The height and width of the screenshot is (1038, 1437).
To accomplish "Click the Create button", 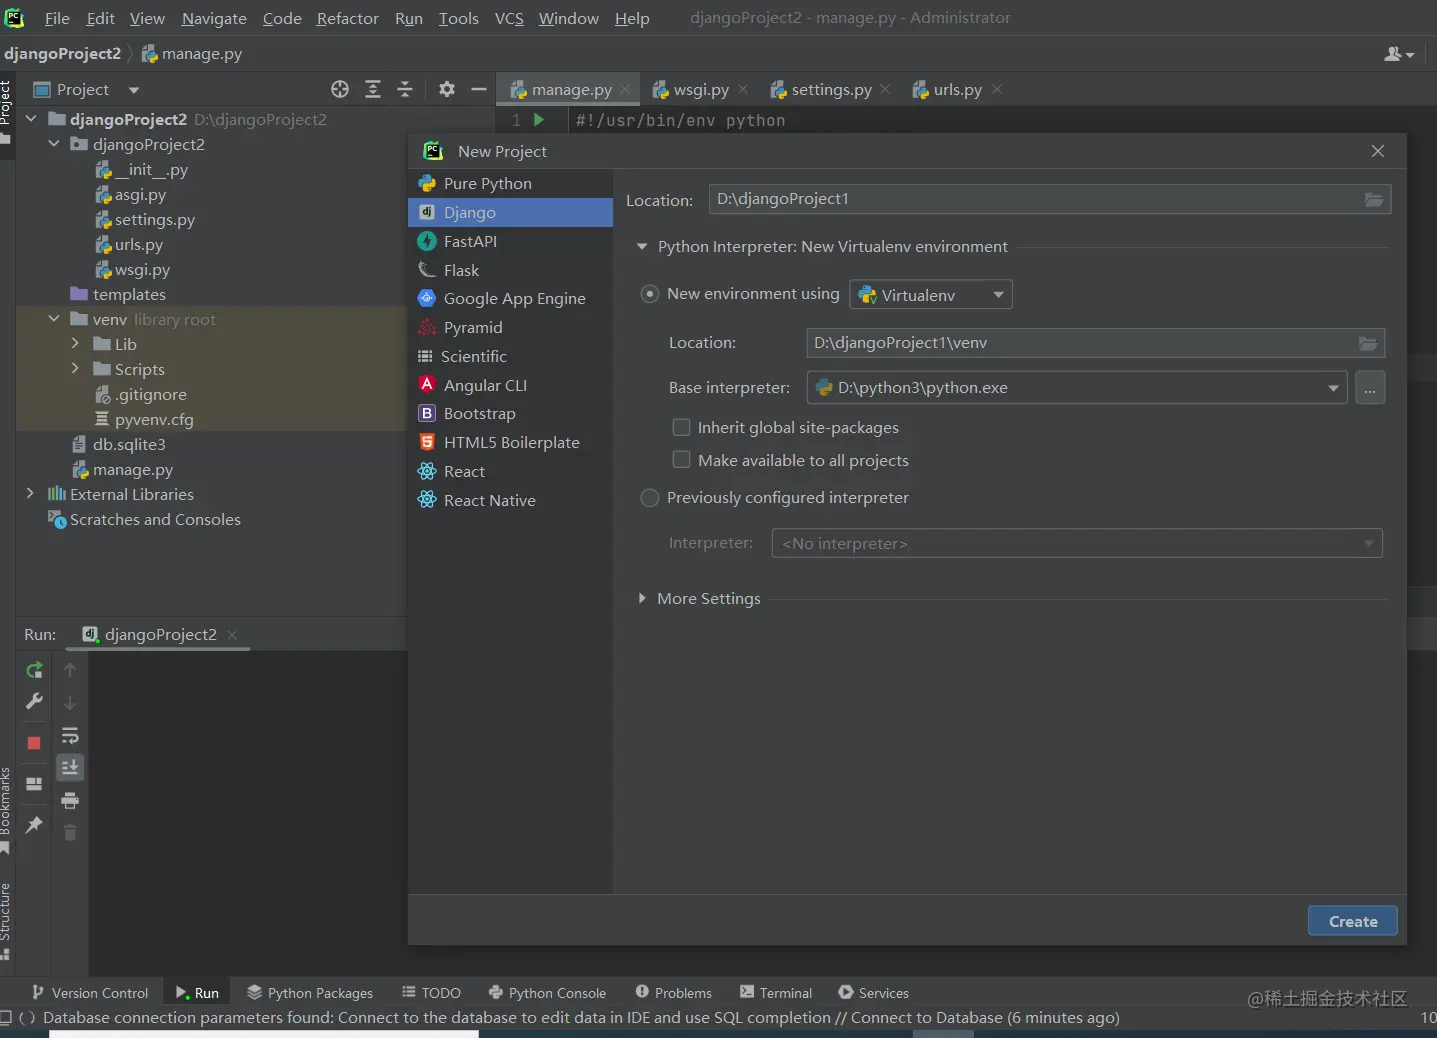I will point(1352,921).
